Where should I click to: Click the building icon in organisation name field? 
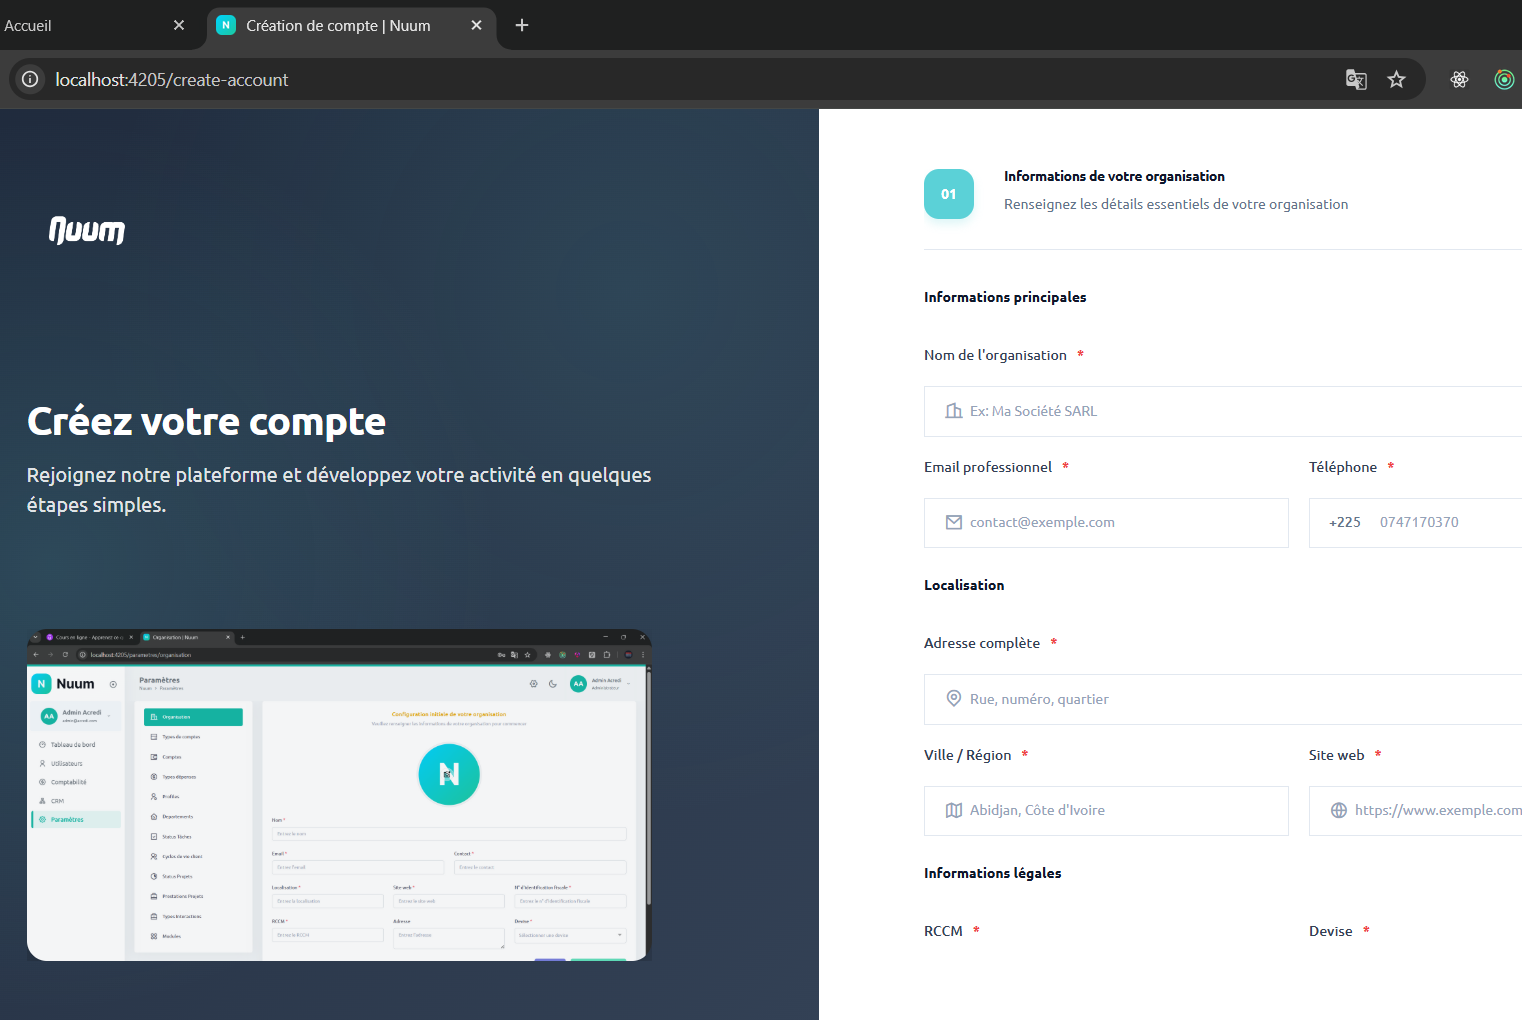[954, 411]
